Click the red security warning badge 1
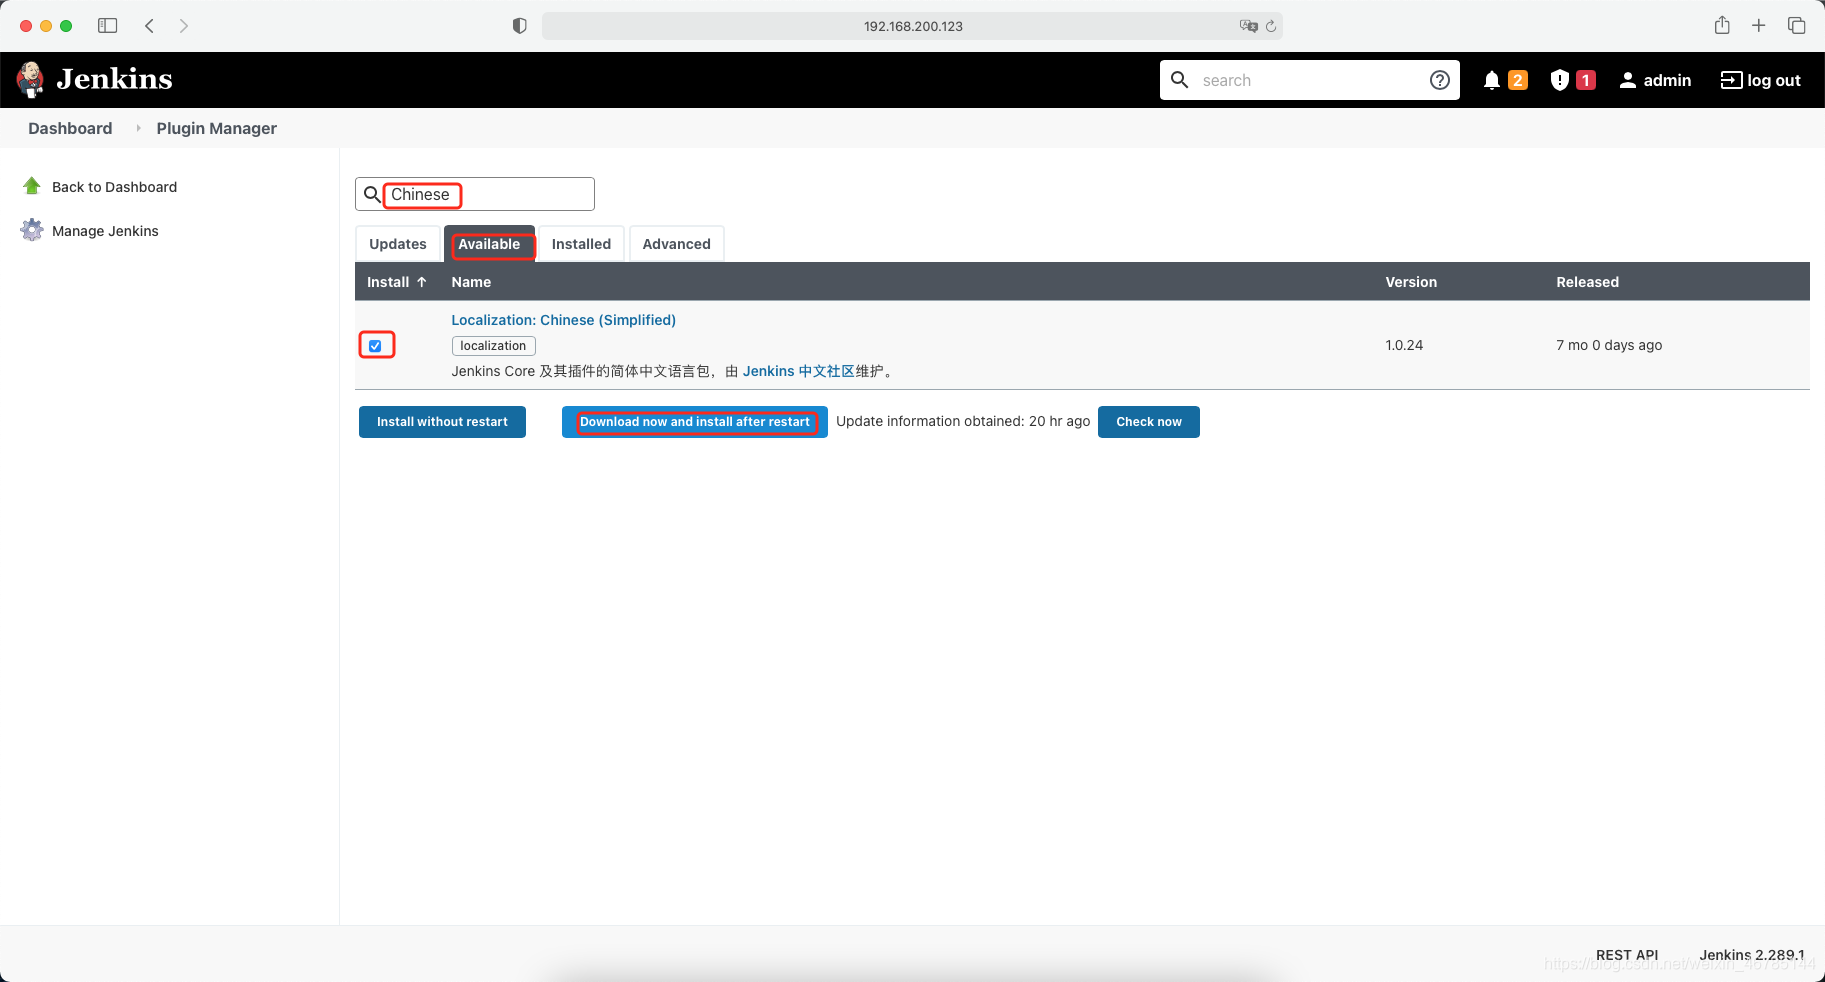Screen dimensions: 1825x982 [1586, 80]
